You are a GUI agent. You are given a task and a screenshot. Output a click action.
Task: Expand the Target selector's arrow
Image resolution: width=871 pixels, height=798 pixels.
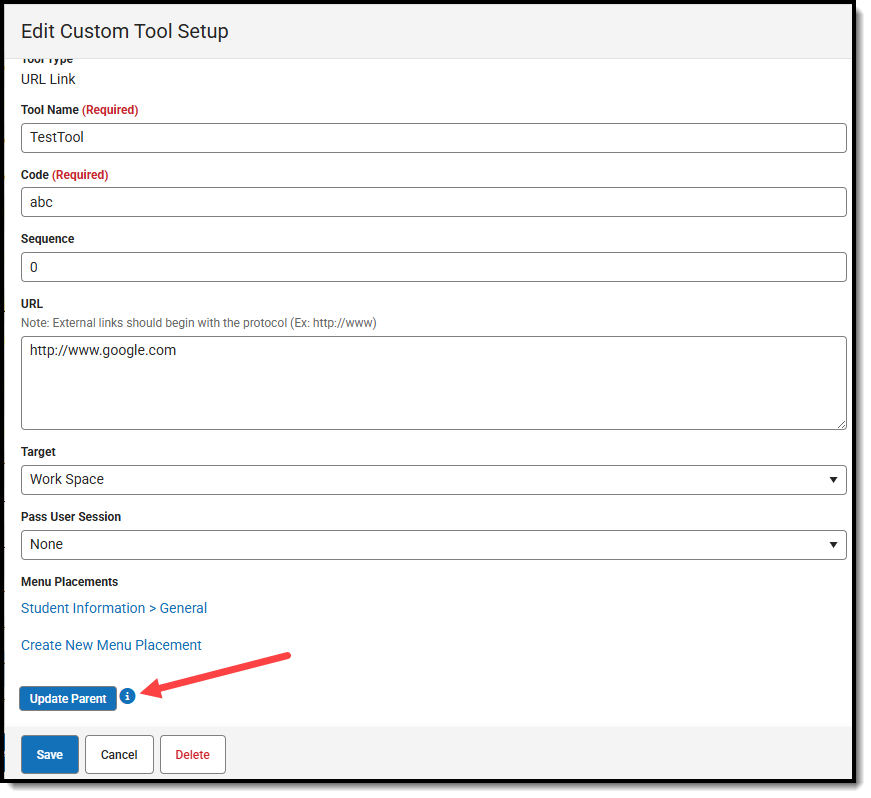833,479
